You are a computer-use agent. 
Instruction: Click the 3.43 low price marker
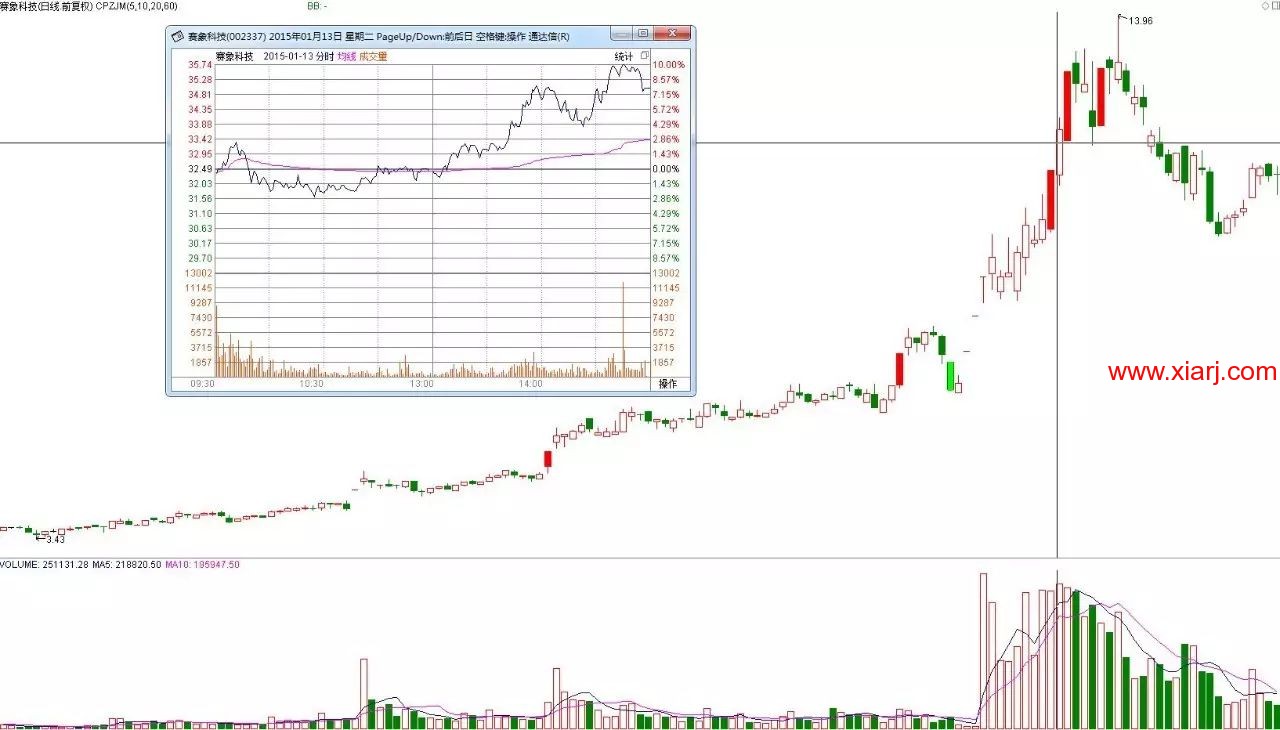coord(55,539)
